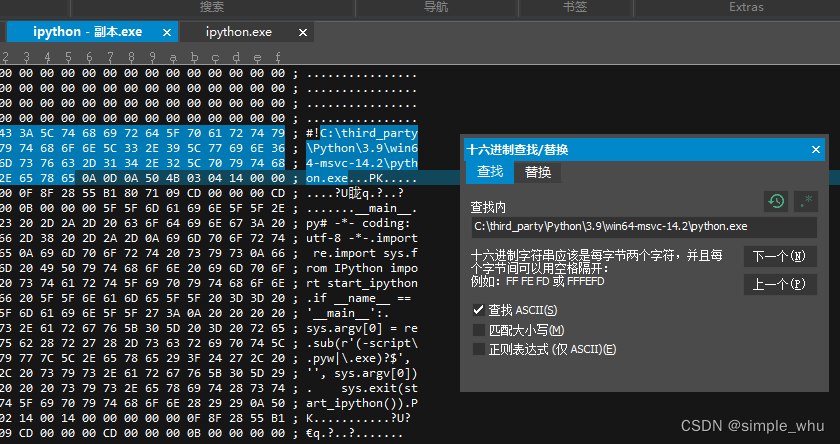Uncheck the 查找 ASCII checkbox
Image resolution: width=840 pixels, height=444 pixels.
pos(479,311)
